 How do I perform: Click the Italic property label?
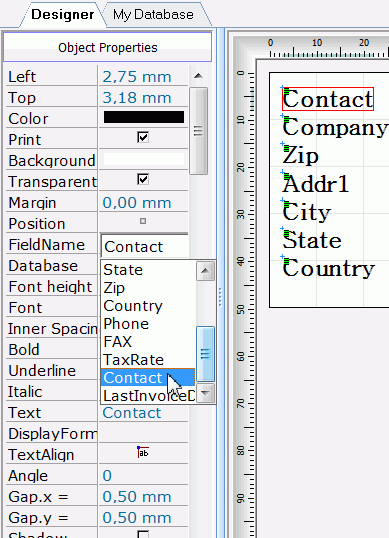(25, 392)
